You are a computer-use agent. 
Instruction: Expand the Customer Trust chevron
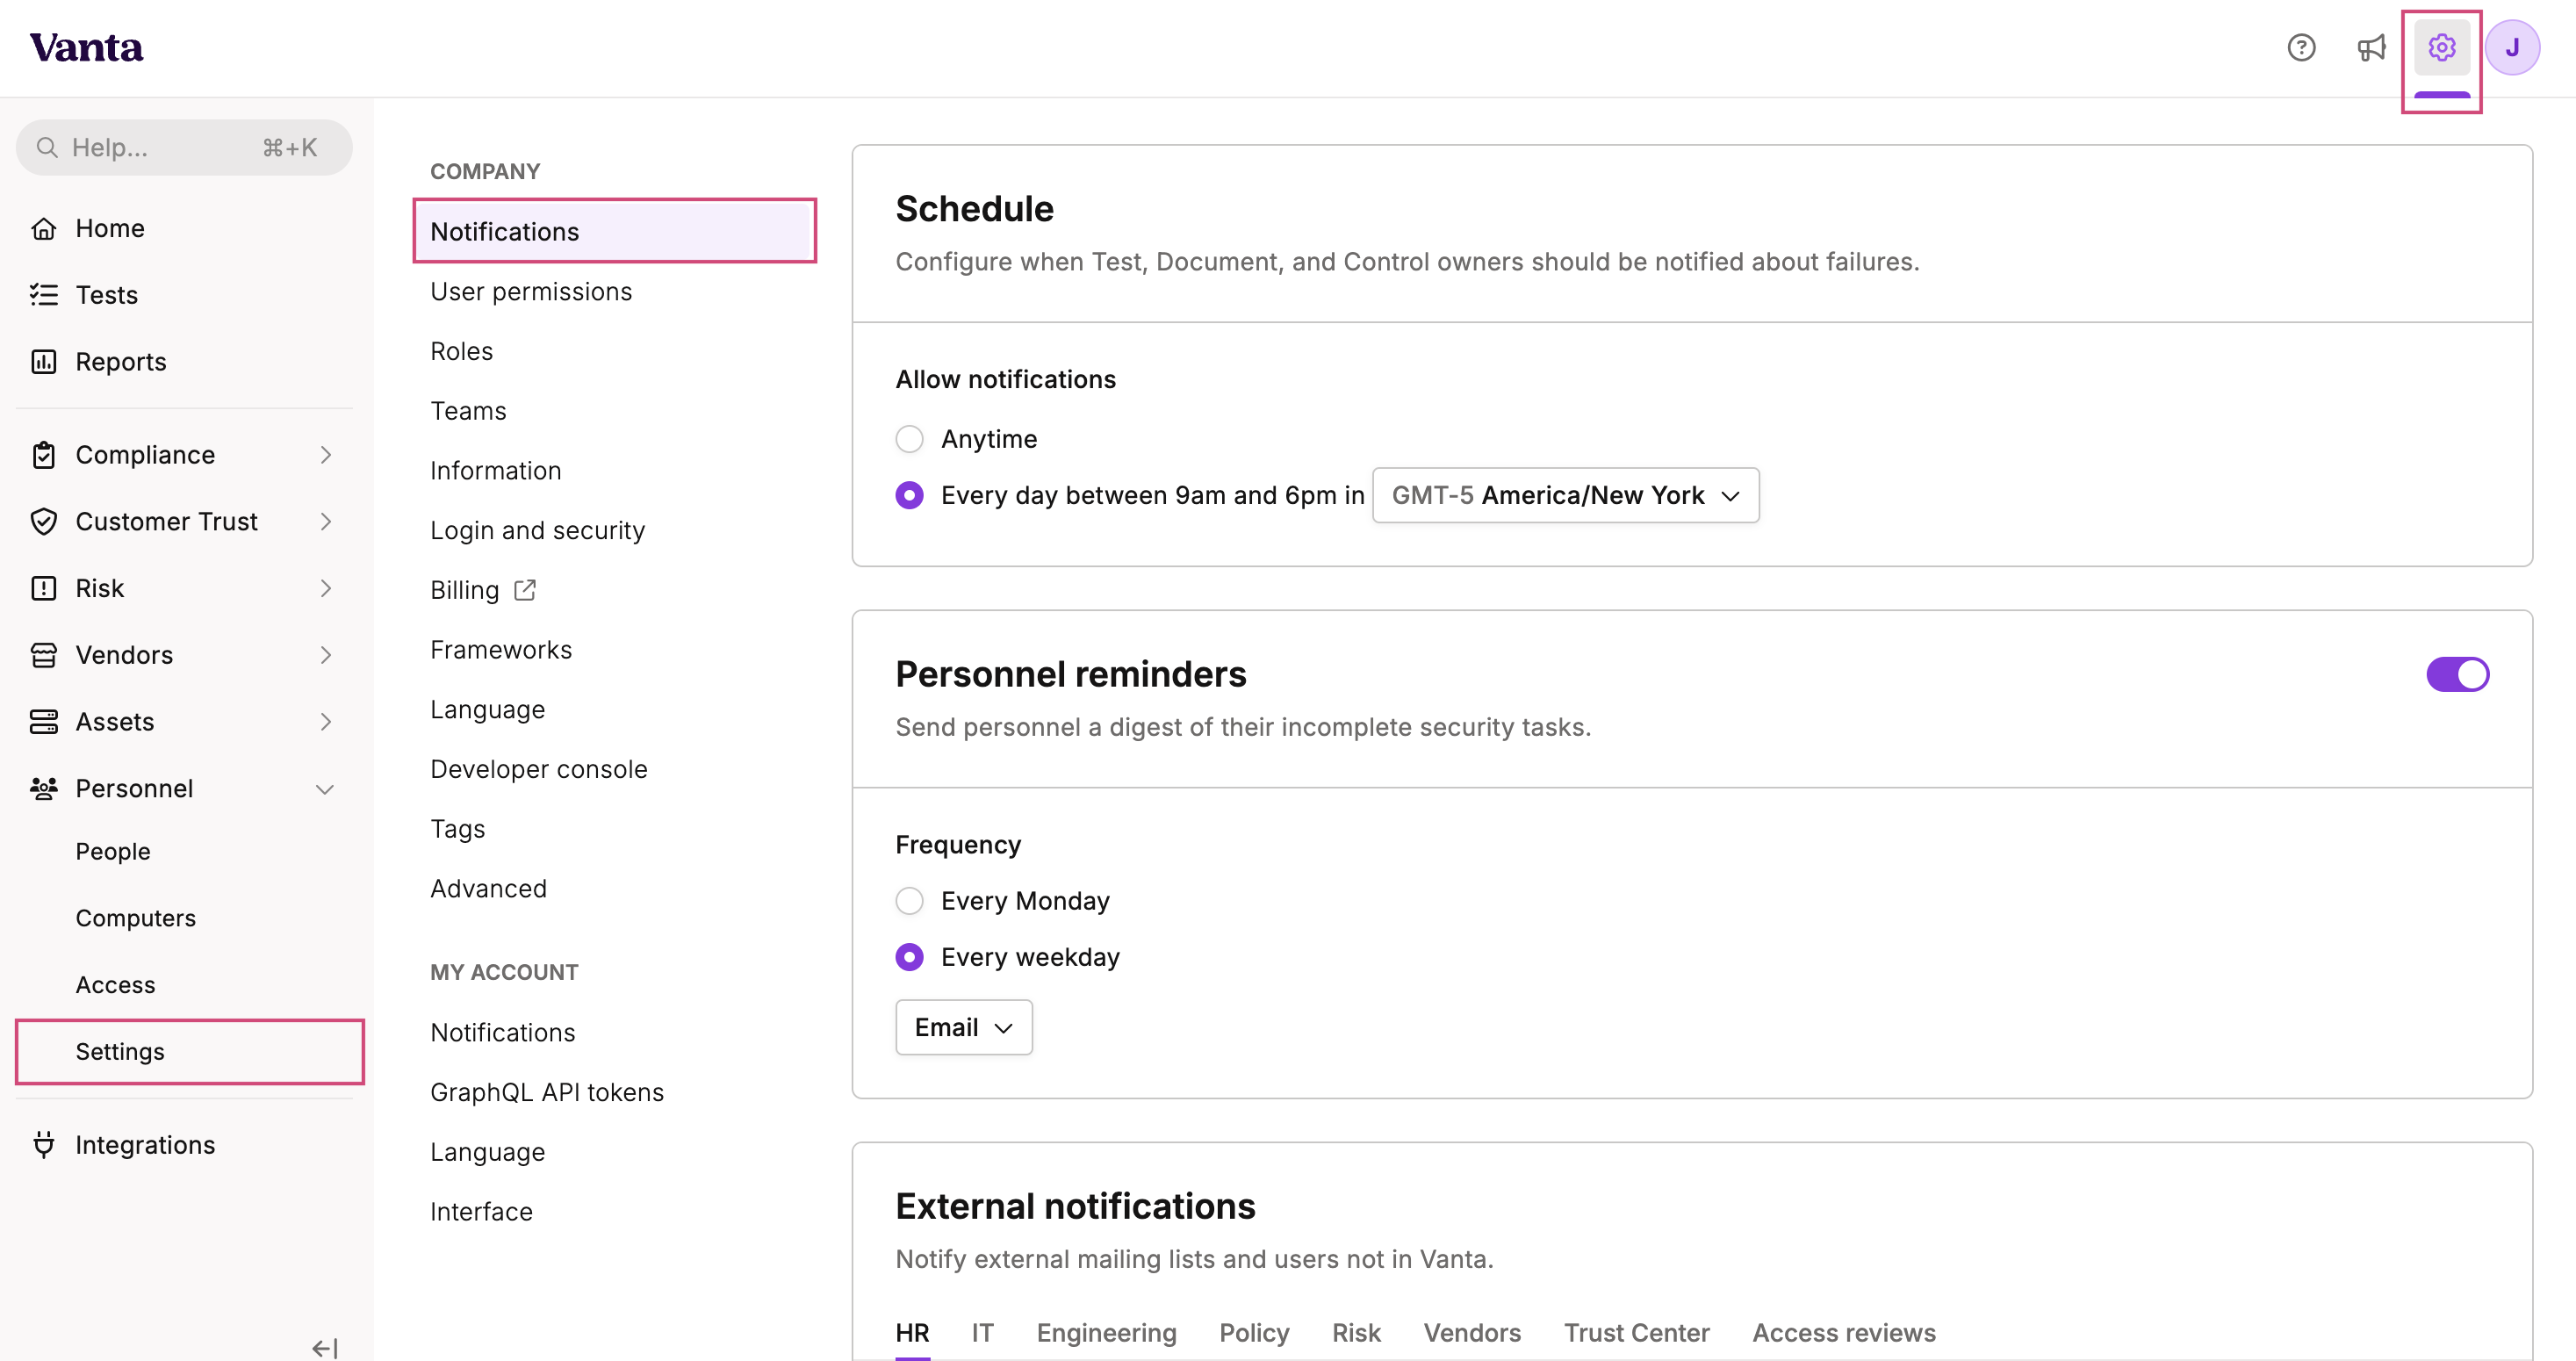tap(325, 521)
